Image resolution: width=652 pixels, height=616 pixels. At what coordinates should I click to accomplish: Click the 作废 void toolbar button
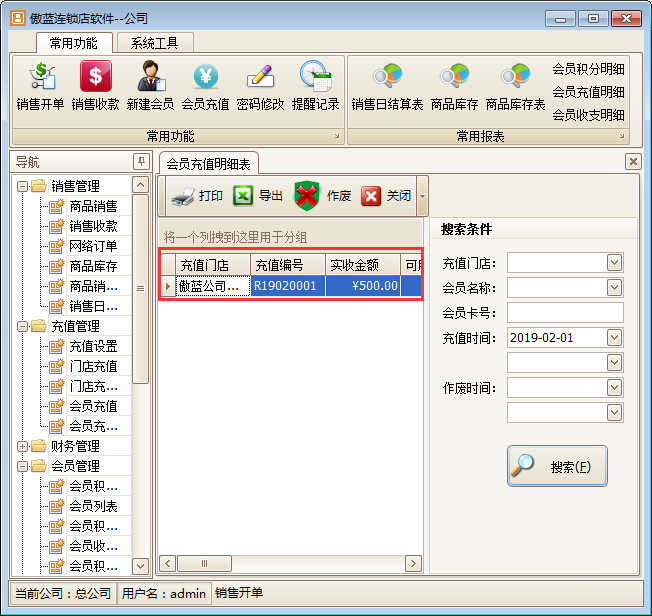[323, 196]
